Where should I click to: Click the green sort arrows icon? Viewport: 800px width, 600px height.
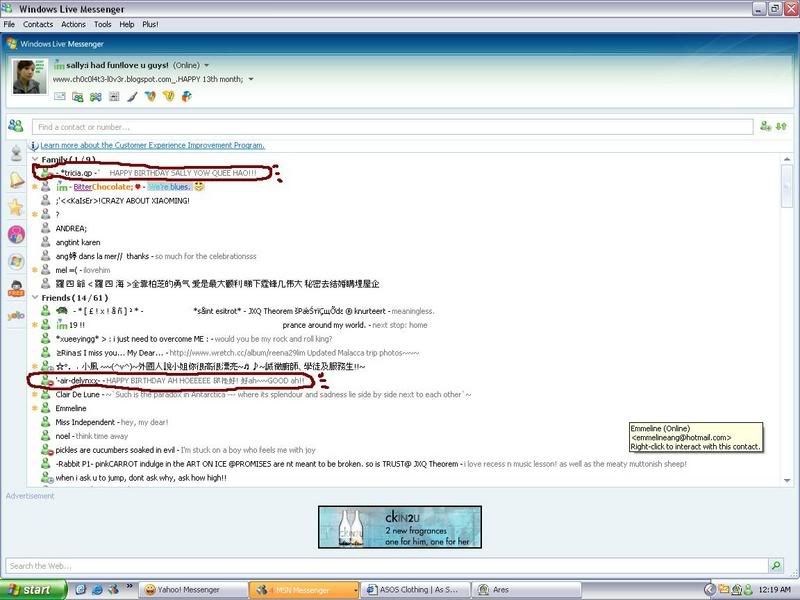(781, 126)
